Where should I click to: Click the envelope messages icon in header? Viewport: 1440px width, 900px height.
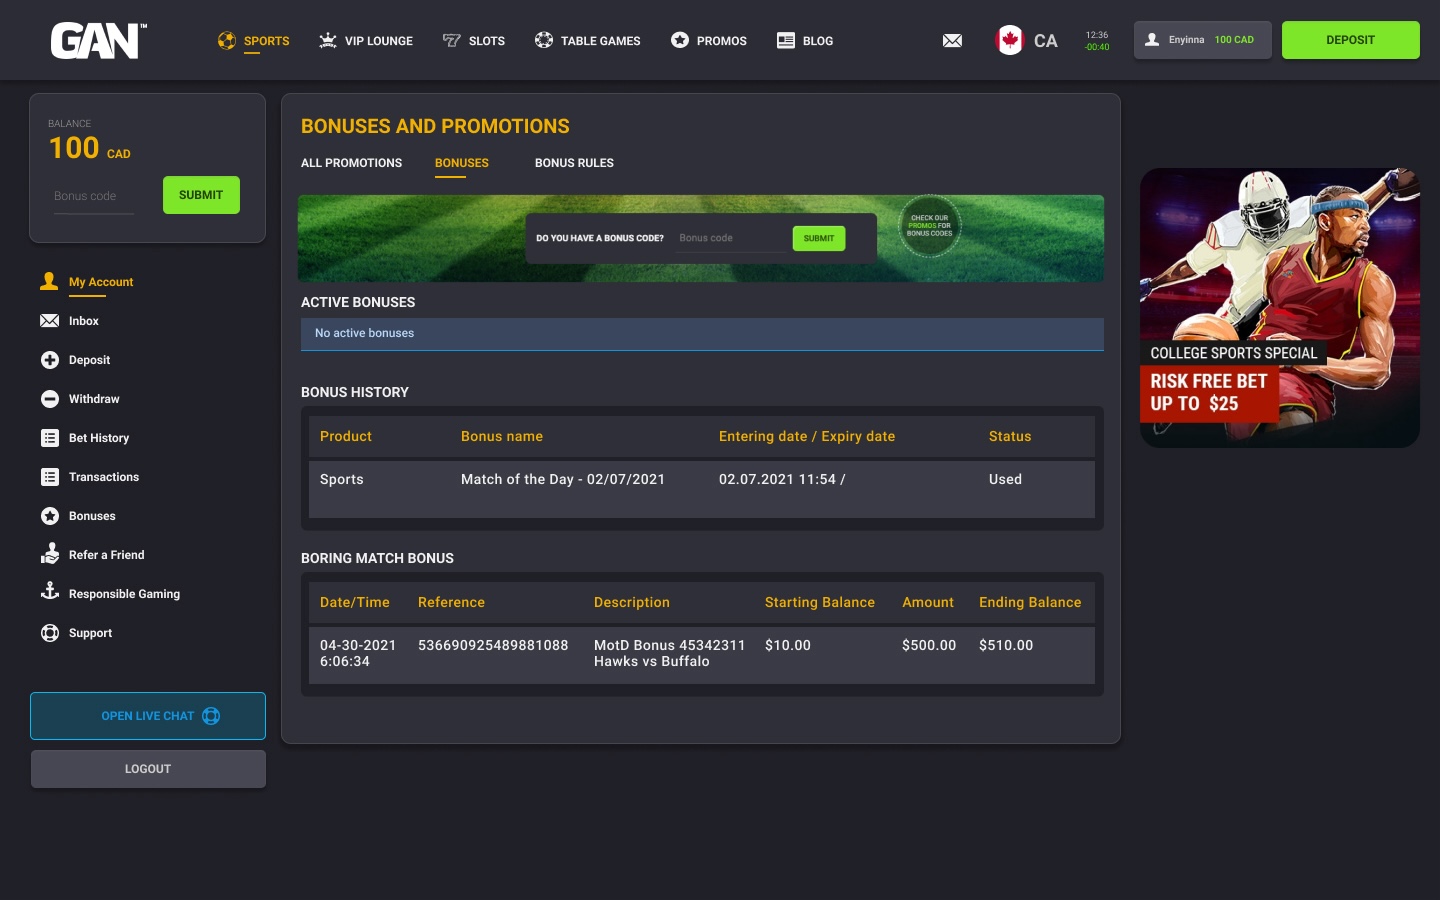pyautogui.click(x=952, y=41)
